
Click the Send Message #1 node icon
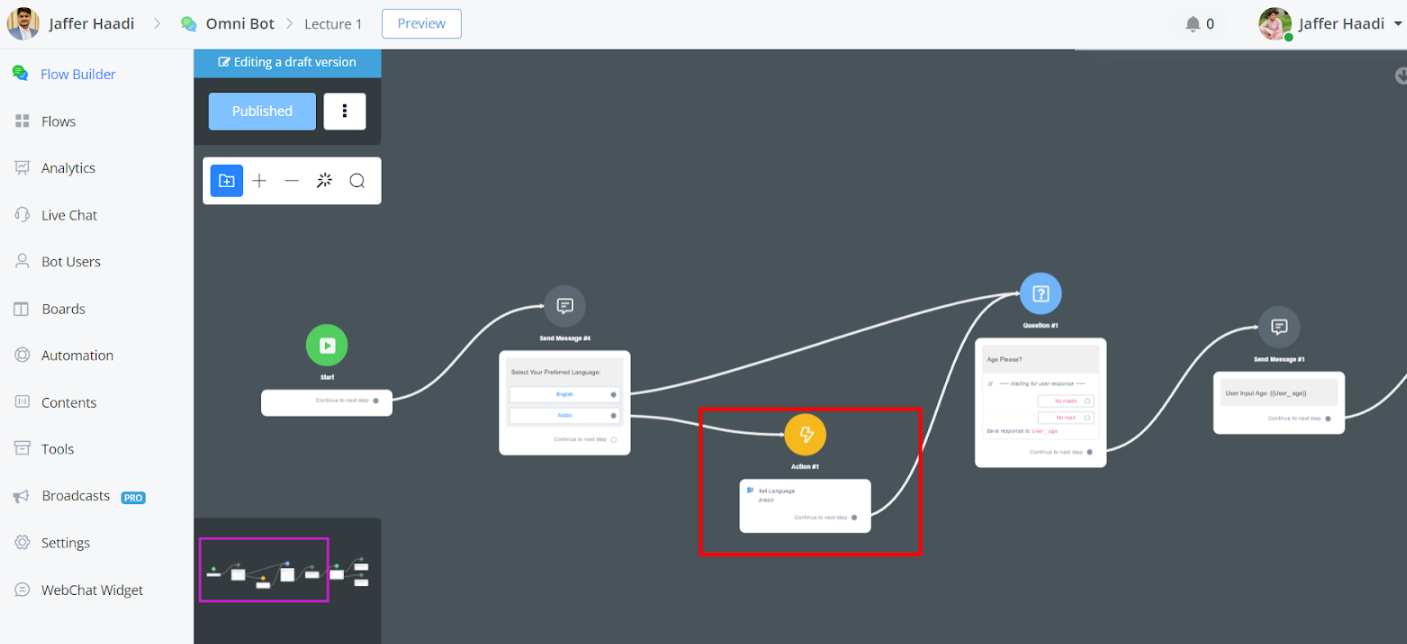1278,327
